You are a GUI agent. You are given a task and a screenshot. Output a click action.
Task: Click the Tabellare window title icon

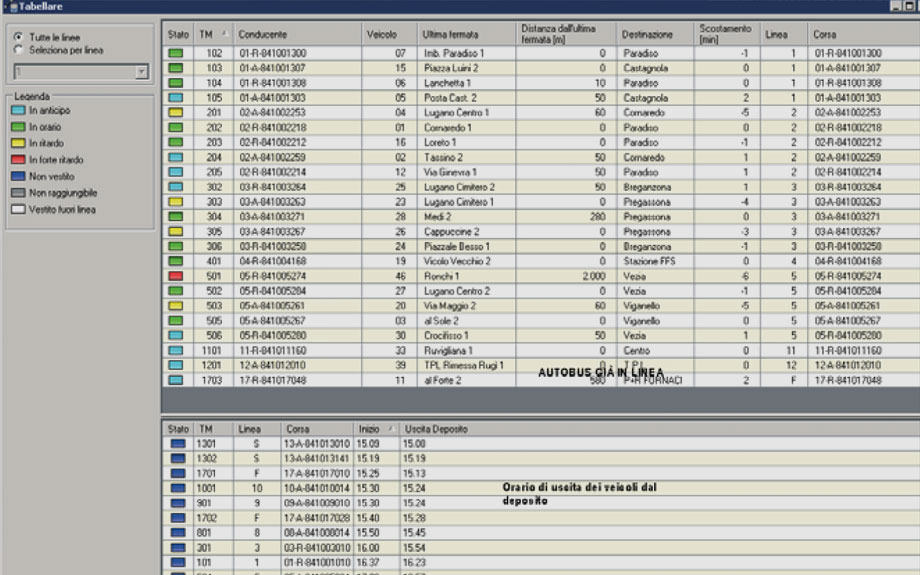coord(6,7)
